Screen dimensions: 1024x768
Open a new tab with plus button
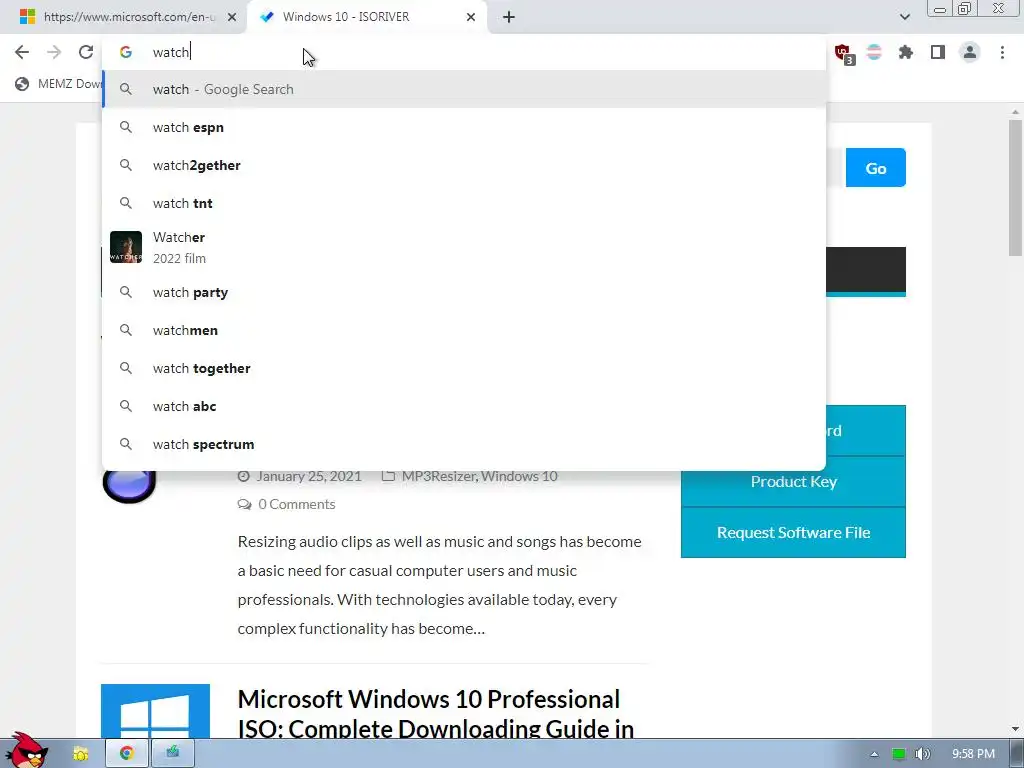tap(509, 17)
